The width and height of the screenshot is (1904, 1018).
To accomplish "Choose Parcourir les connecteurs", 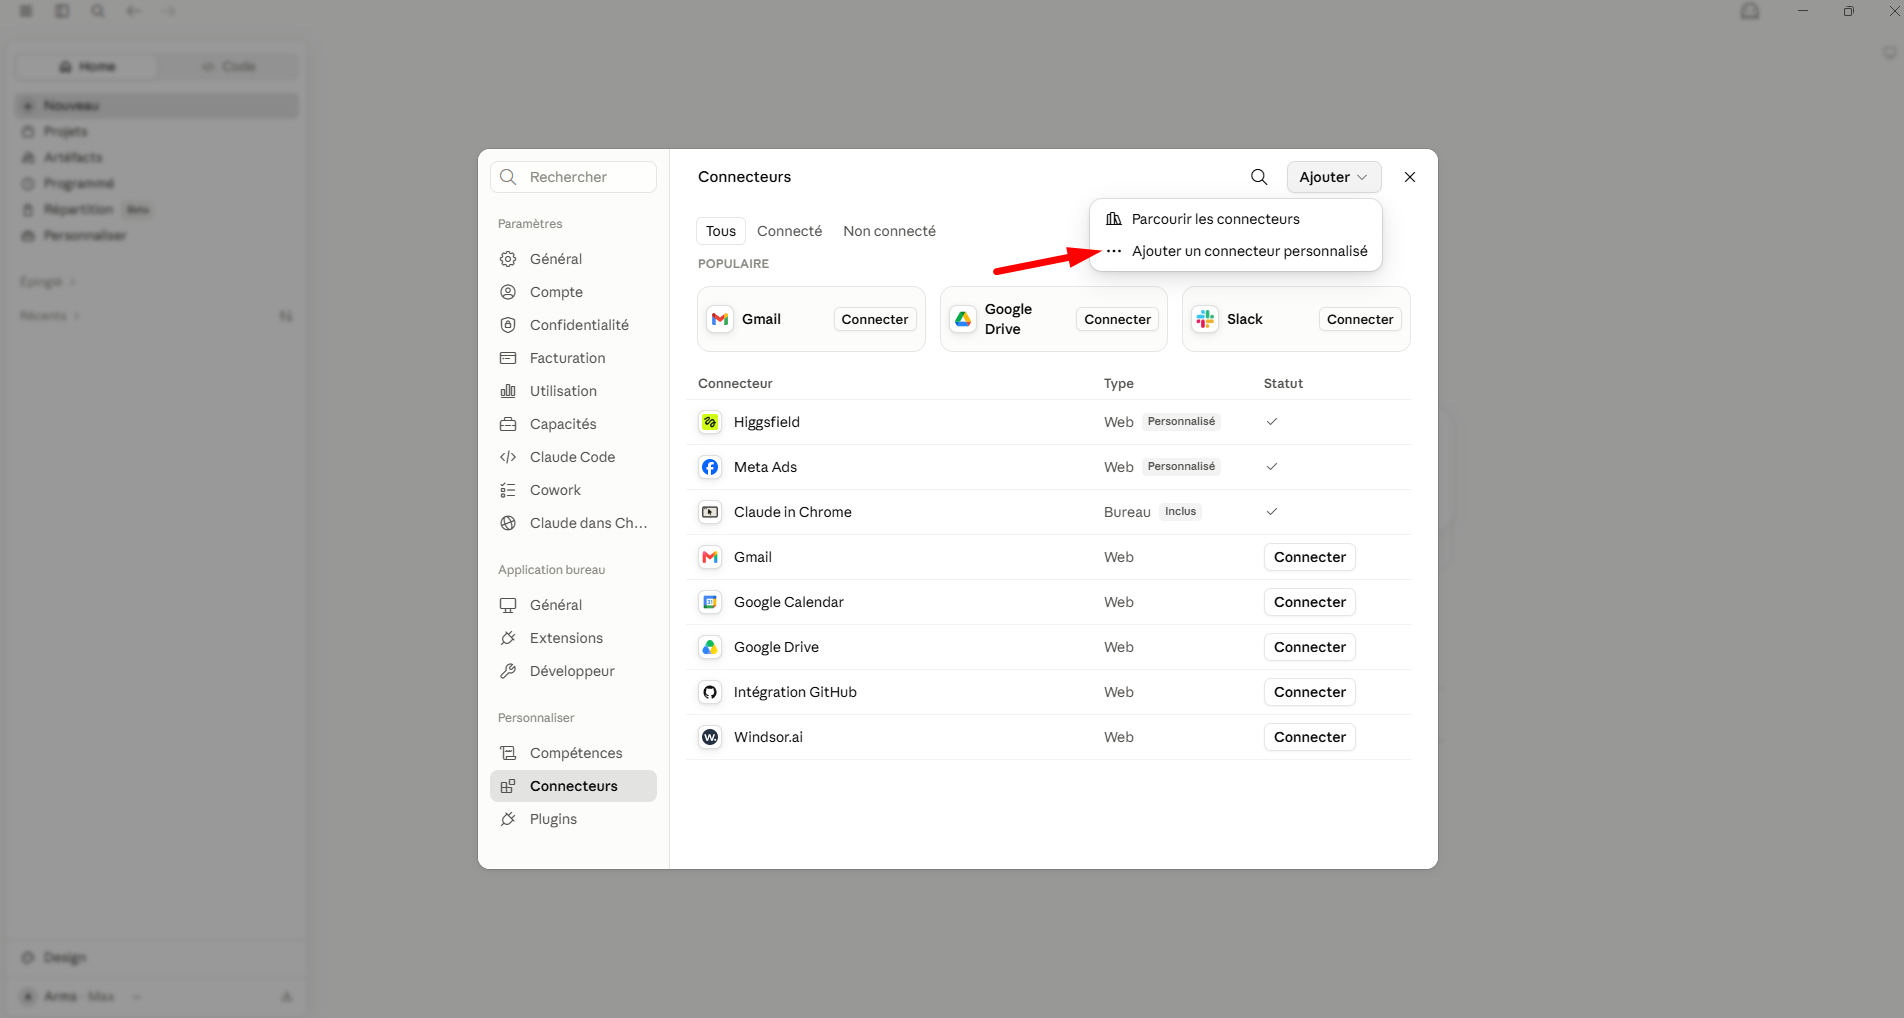I will click(1236, 219).
